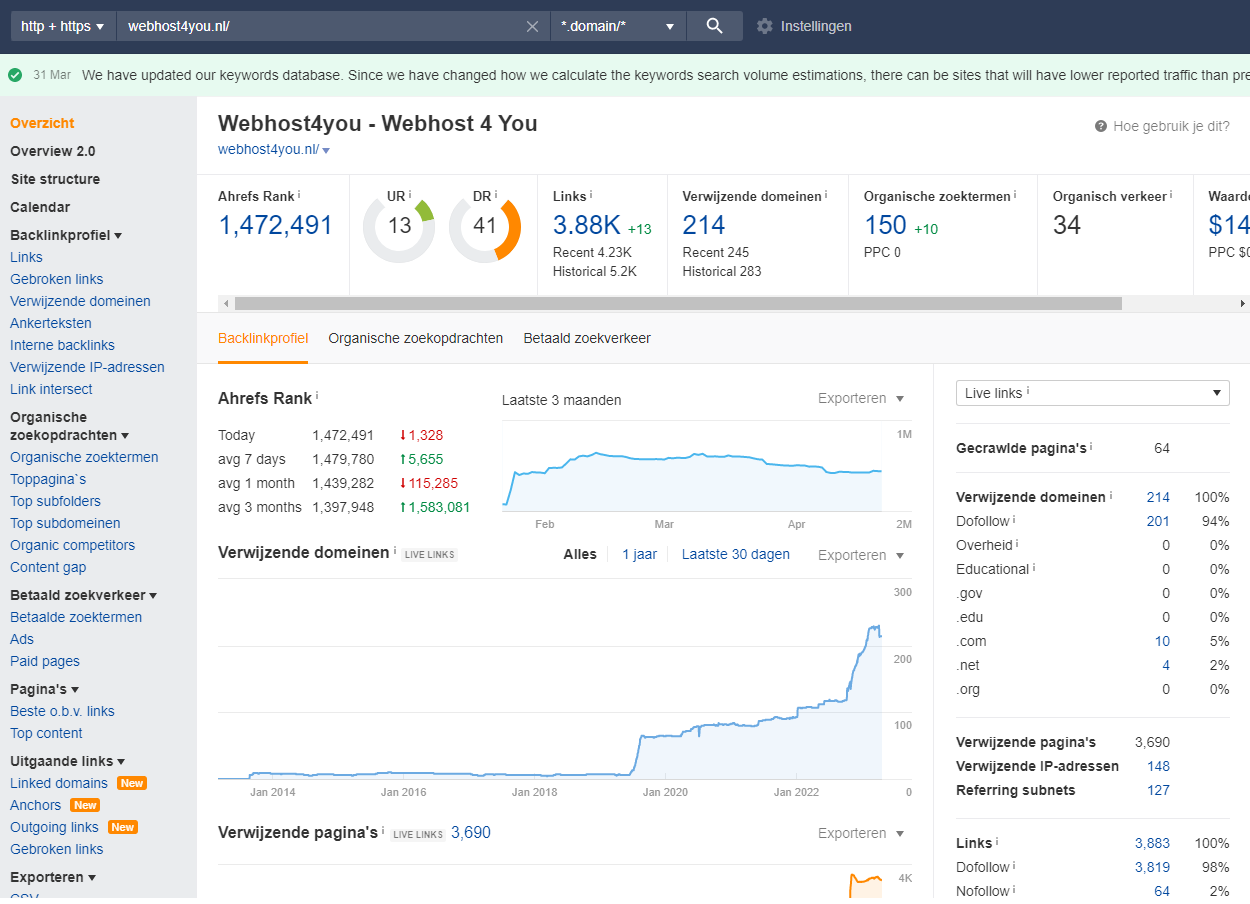Viewport: 1250px width, 904px height.
Task: Click the magnifier search button
Action: [714, 26]
